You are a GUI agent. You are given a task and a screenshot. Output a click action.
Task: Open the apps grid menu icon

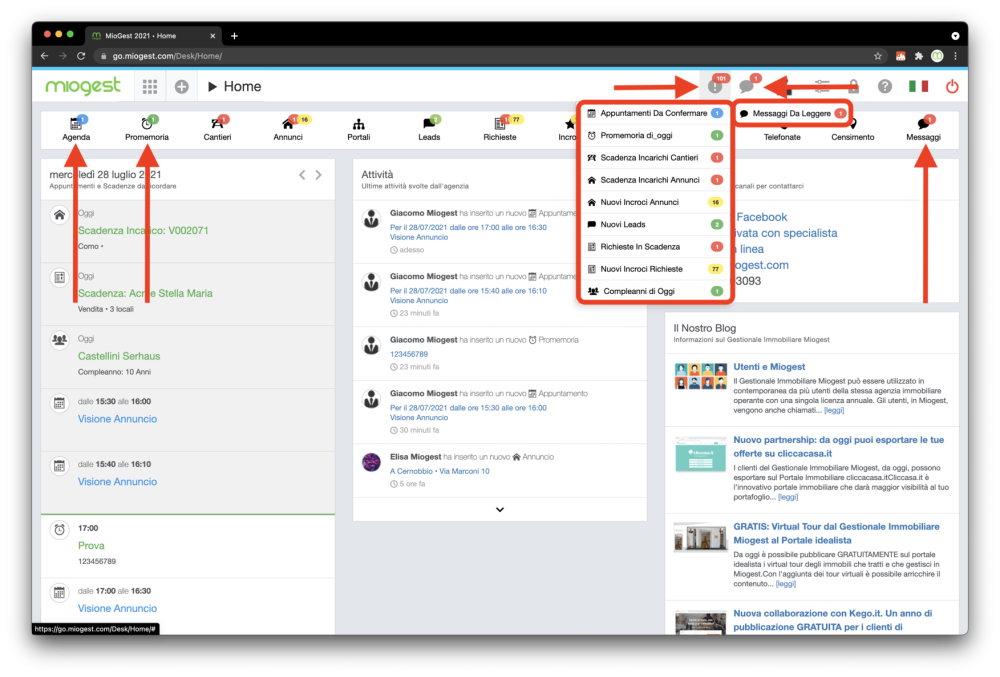[150, 87]
